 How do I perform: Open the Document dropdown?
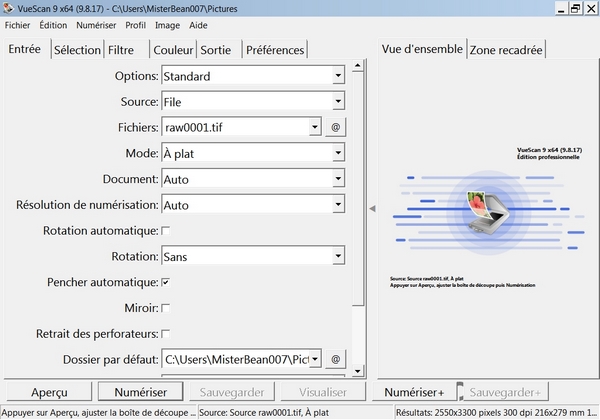[x=253, y=179]
